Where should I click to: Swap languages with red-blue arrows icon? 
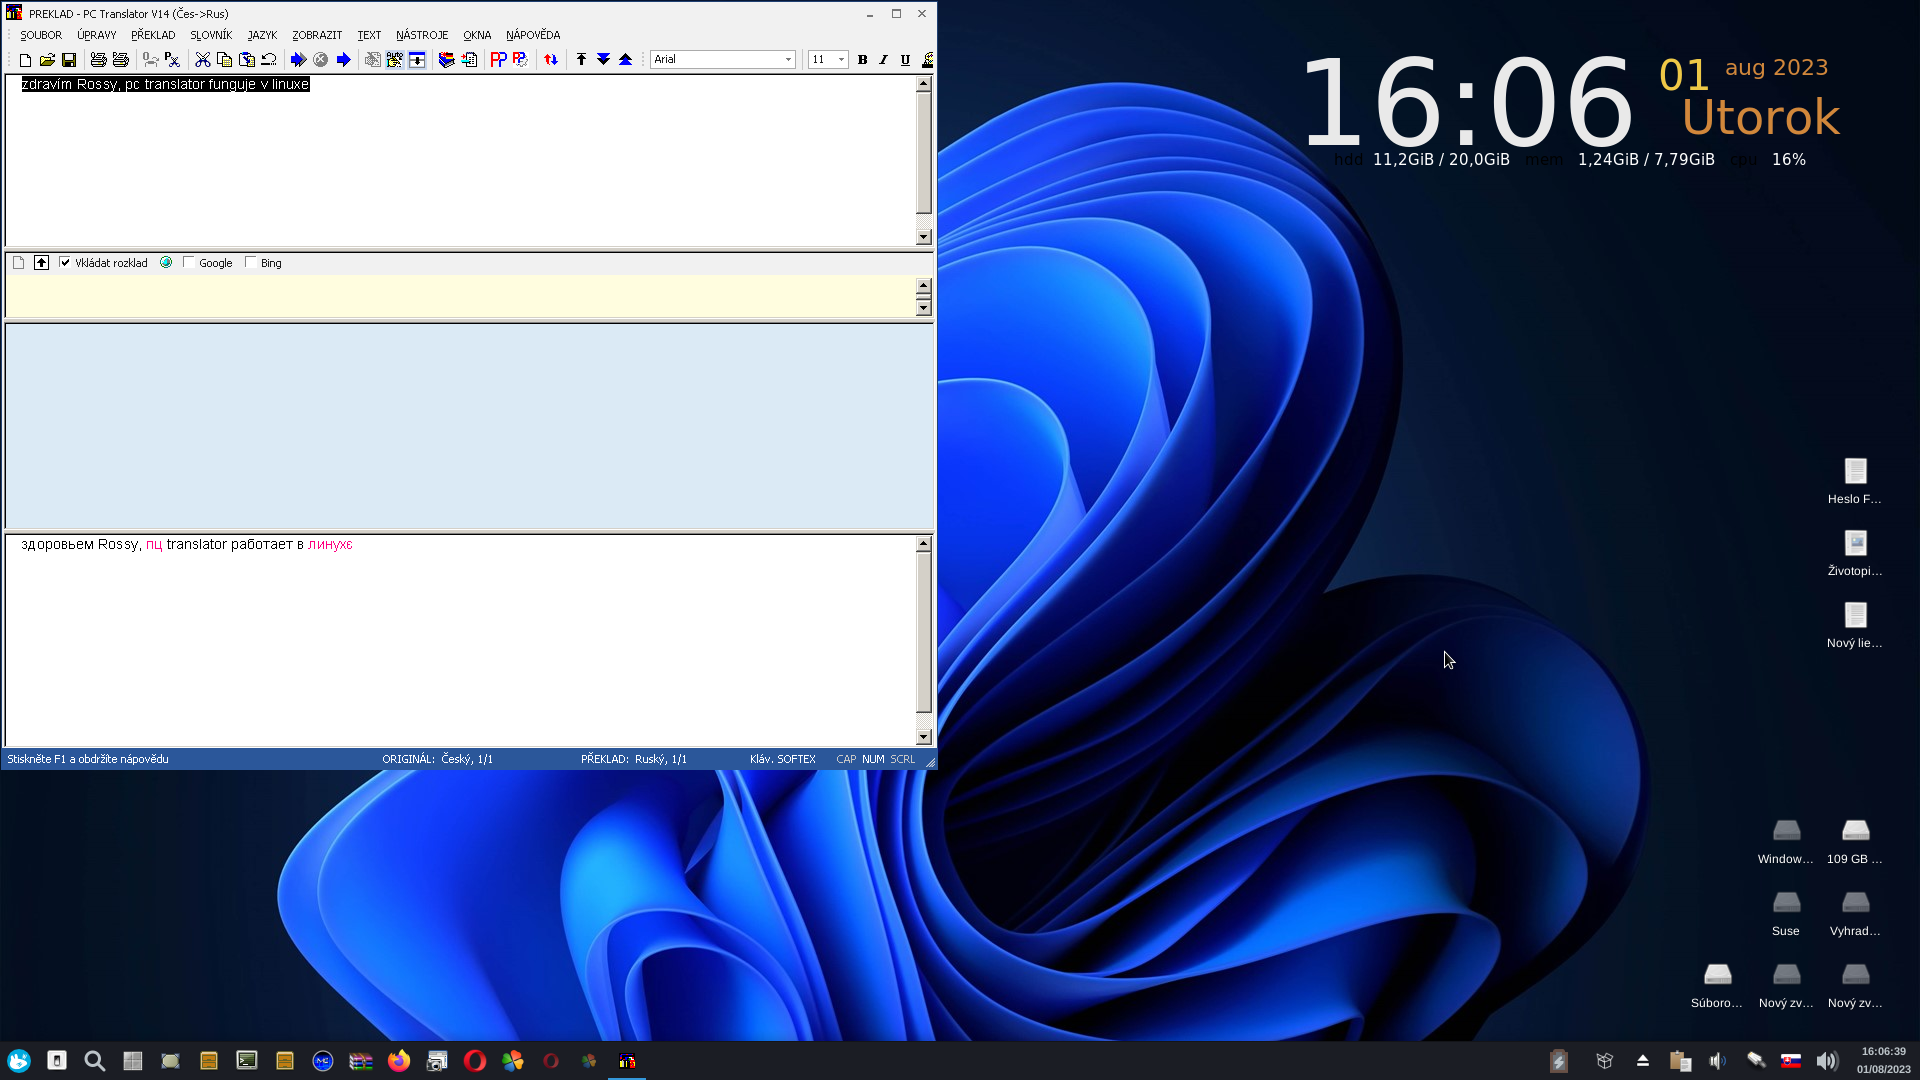[x=551, y=60]
